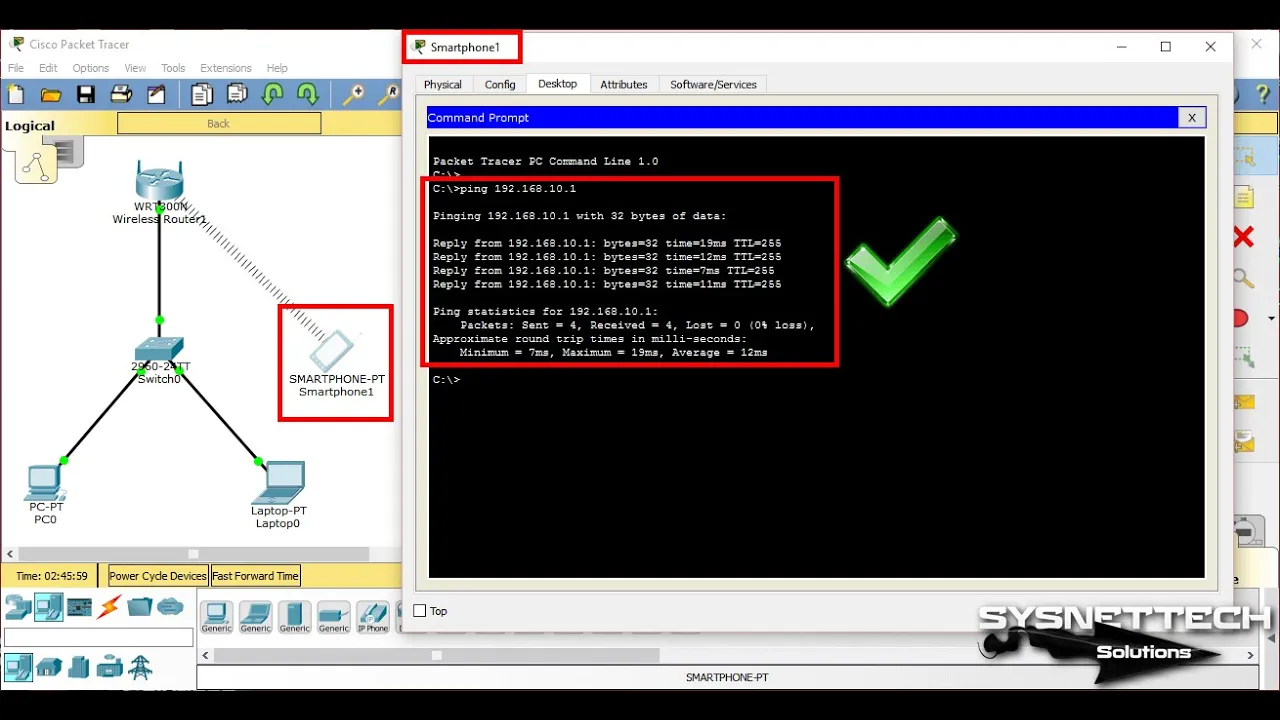Choose the Smart City subcategory icon
Viewport: 1280px width, 720px height.
(79, 667)
